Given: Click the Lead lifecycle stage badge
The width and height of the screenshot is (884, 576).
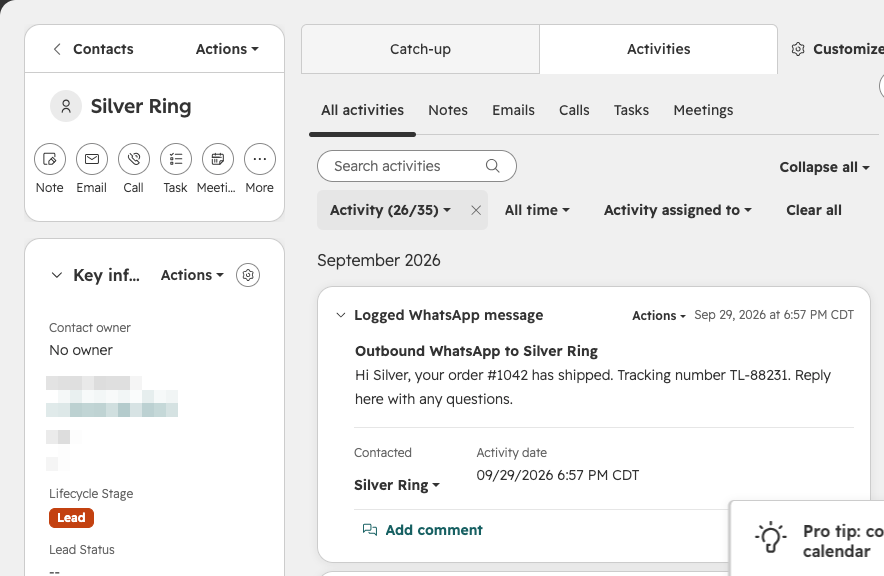Looking at the screenshot, I should (x=72, y=517).
